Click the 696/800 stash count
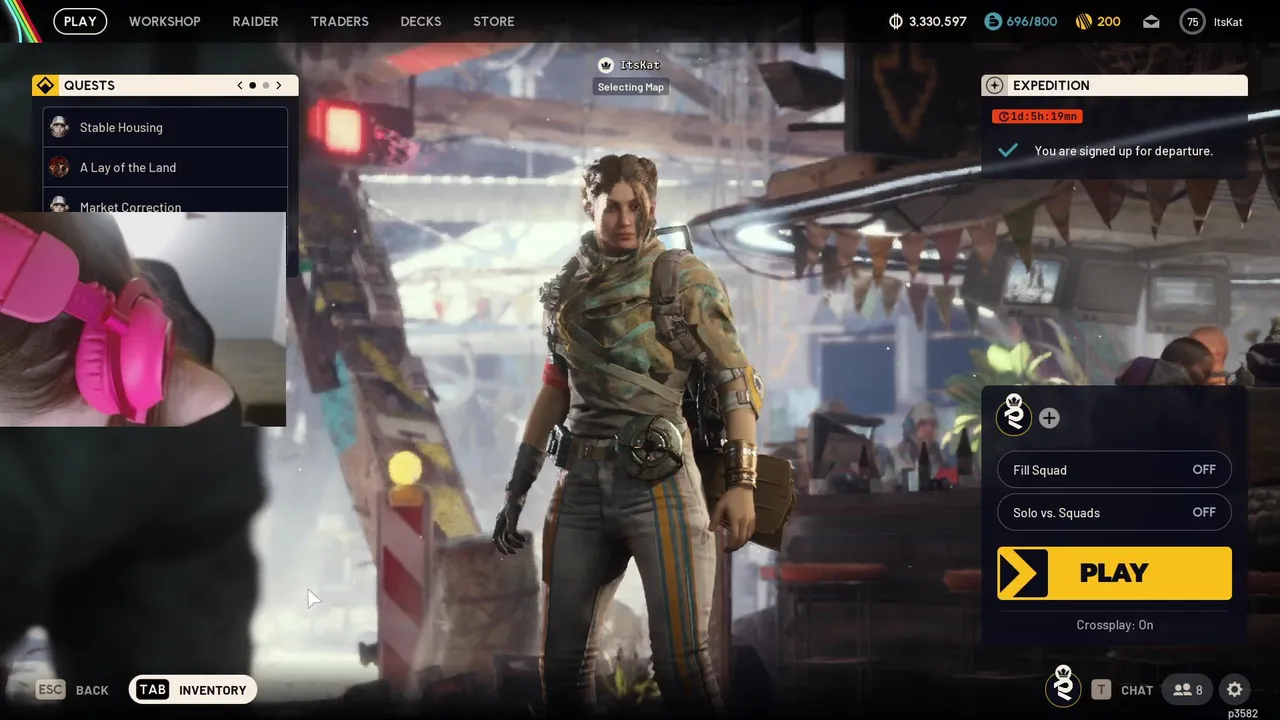This screenshot has height=720, width=1280. coord(1031,21)
